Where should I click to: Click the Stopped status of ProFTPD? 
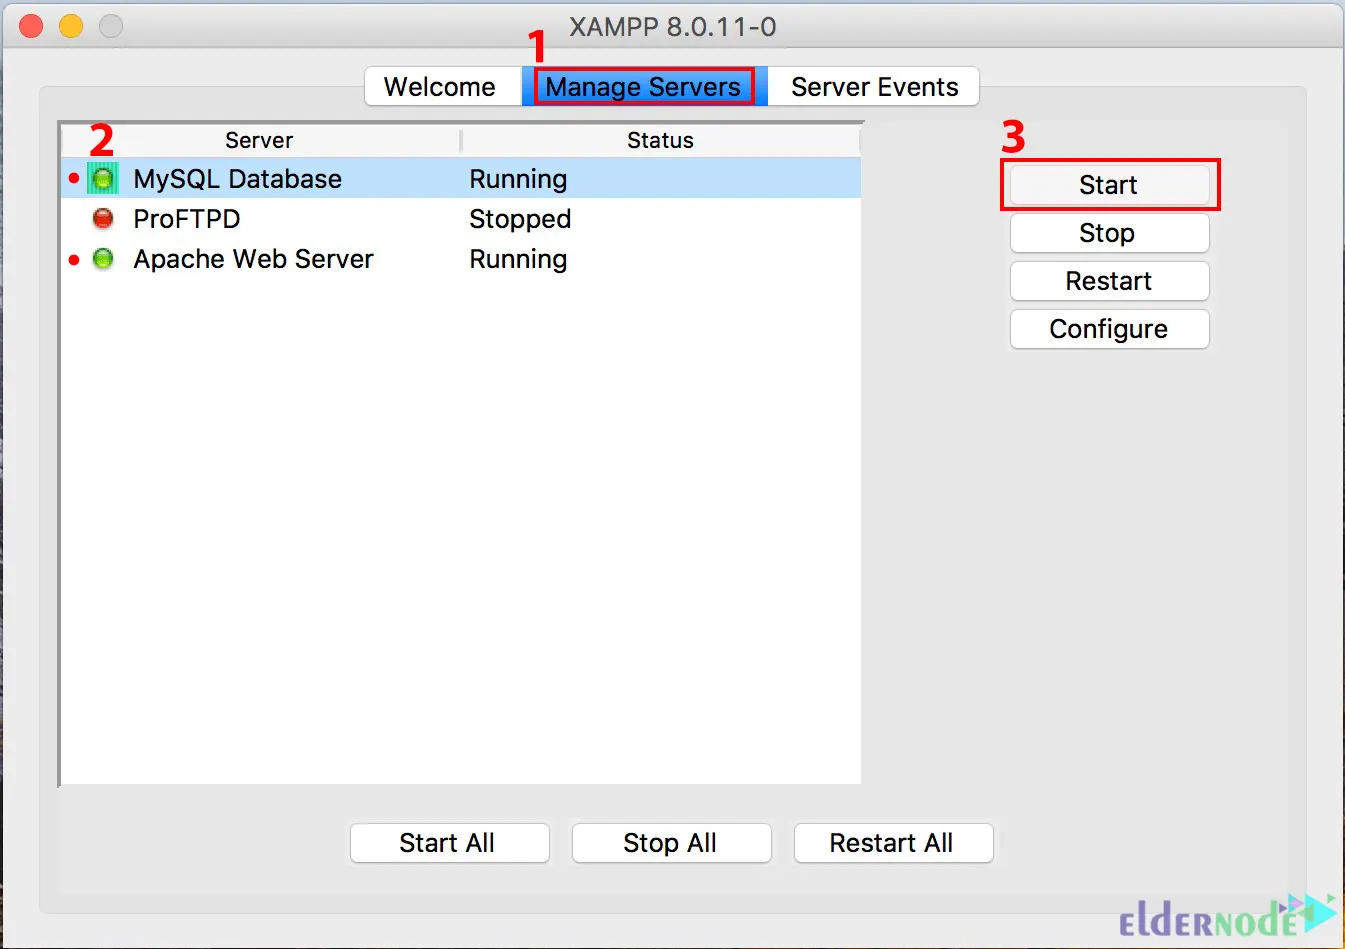tap(520, 219)
